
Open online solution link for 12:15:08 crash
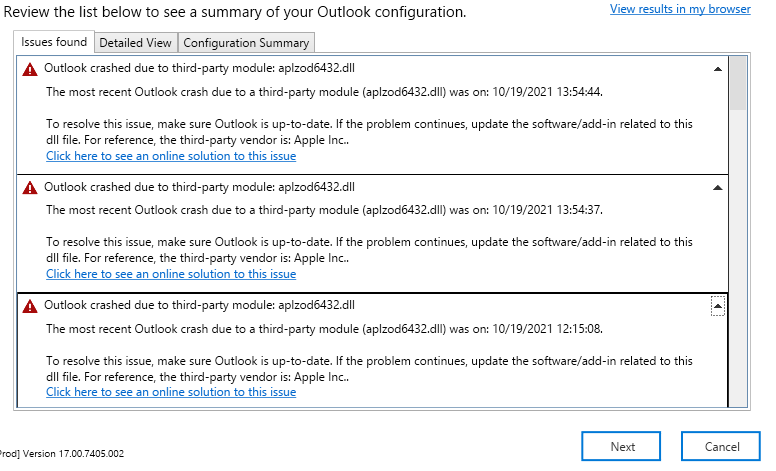click(x=171, y=392)
